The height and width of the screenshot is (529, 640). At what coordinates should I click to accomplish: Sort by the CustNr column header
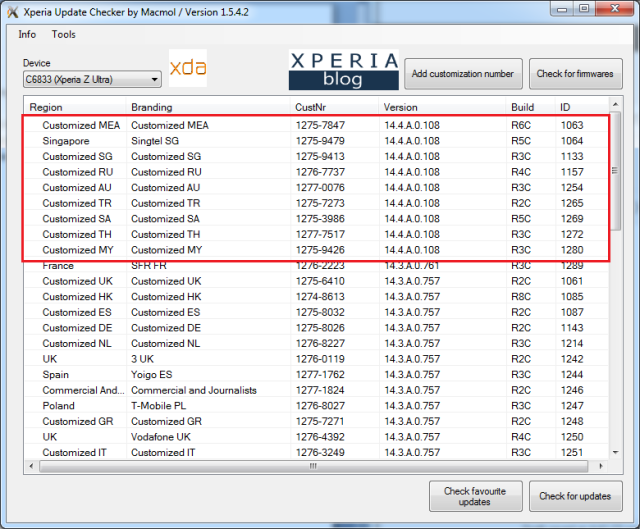point(334,107)
